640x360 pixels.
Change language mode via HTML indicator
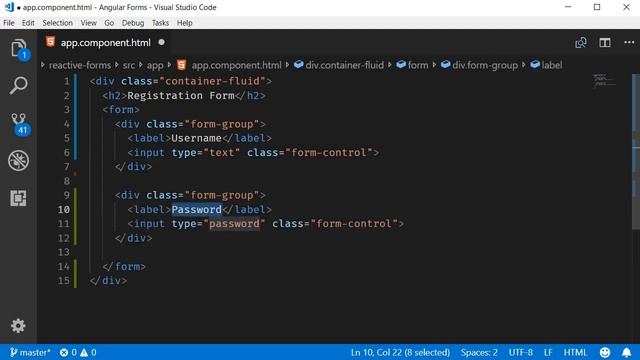click(575, 352)
